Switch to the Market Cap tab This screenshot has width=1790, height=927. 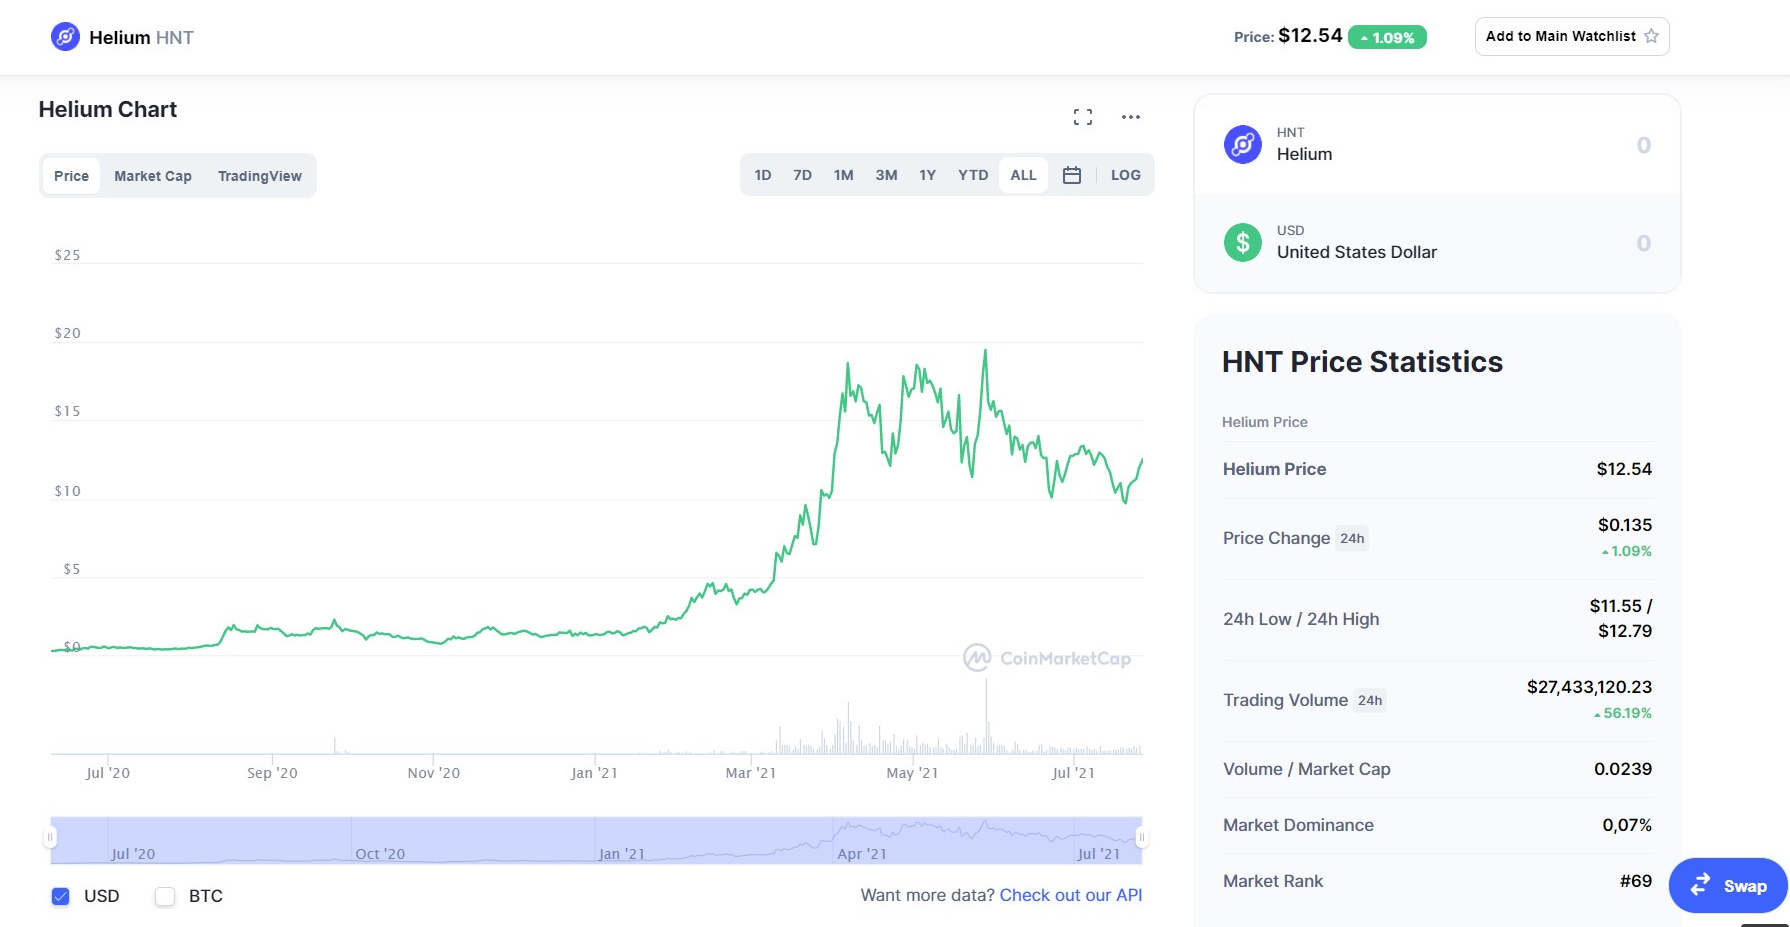[153, 176]
